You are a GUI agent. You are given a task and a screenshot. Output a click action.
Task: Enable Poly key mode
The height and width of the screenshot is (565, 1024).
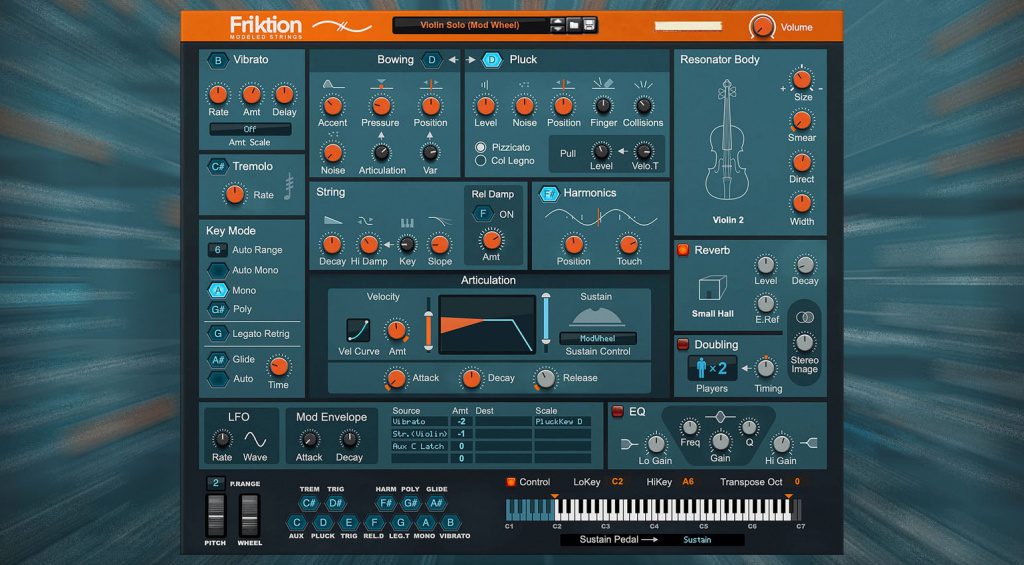click(217, 309)
